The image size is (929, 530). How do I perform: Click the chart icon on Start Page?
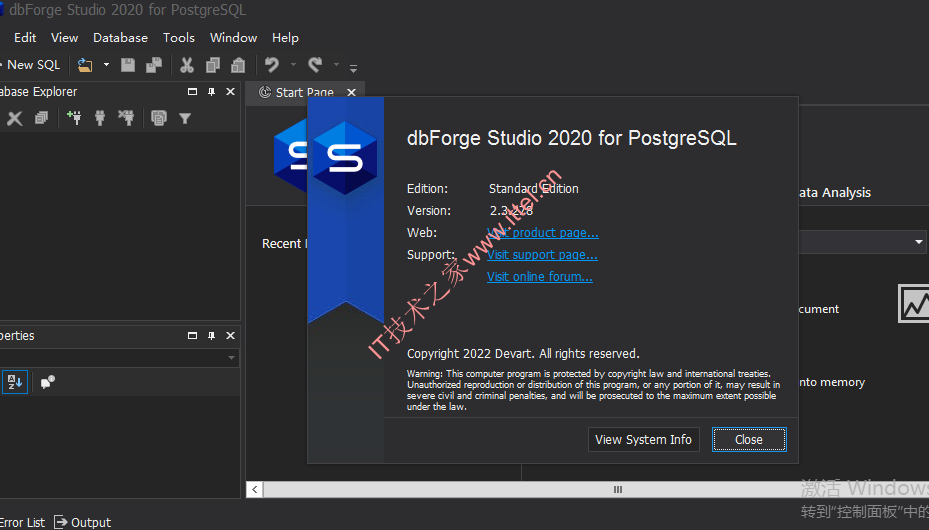914,304
